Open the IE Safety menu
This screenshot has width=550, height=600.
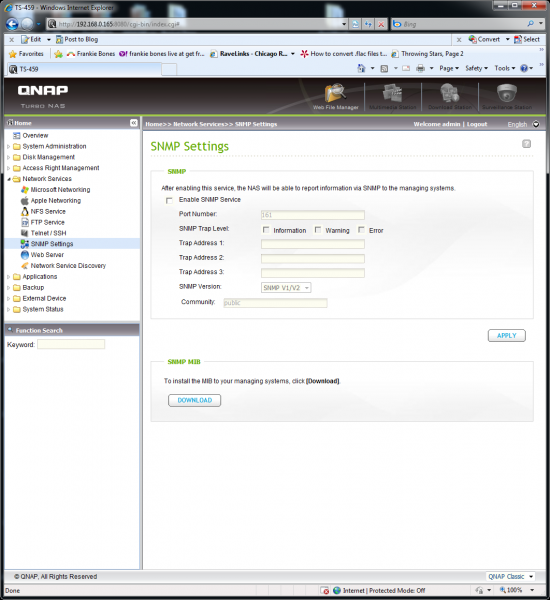476,68
